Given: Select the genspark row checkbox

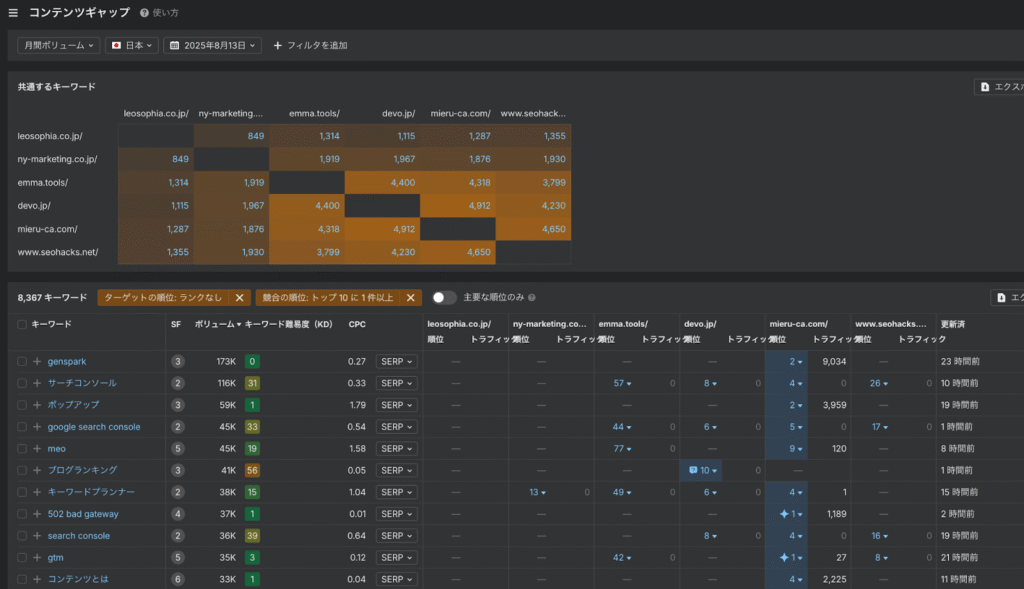Looking at the screenshot, I should tap(22, 361).
